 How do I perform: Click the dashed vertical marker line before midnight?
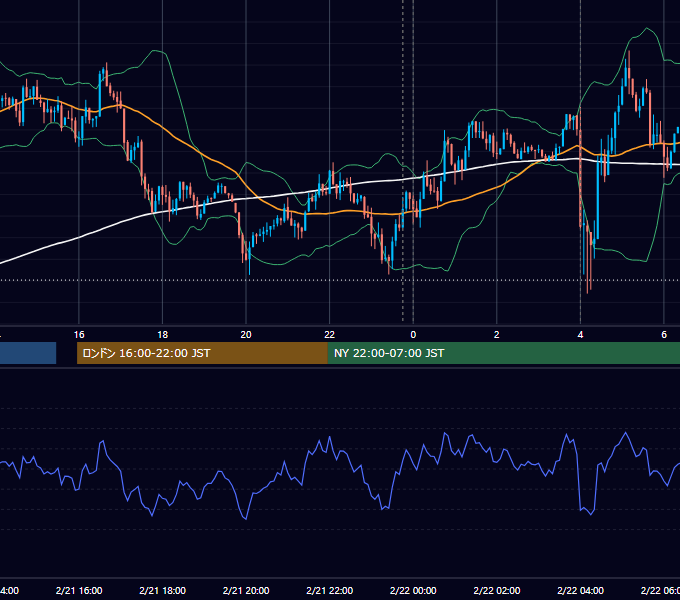click(x=403, y=161)
